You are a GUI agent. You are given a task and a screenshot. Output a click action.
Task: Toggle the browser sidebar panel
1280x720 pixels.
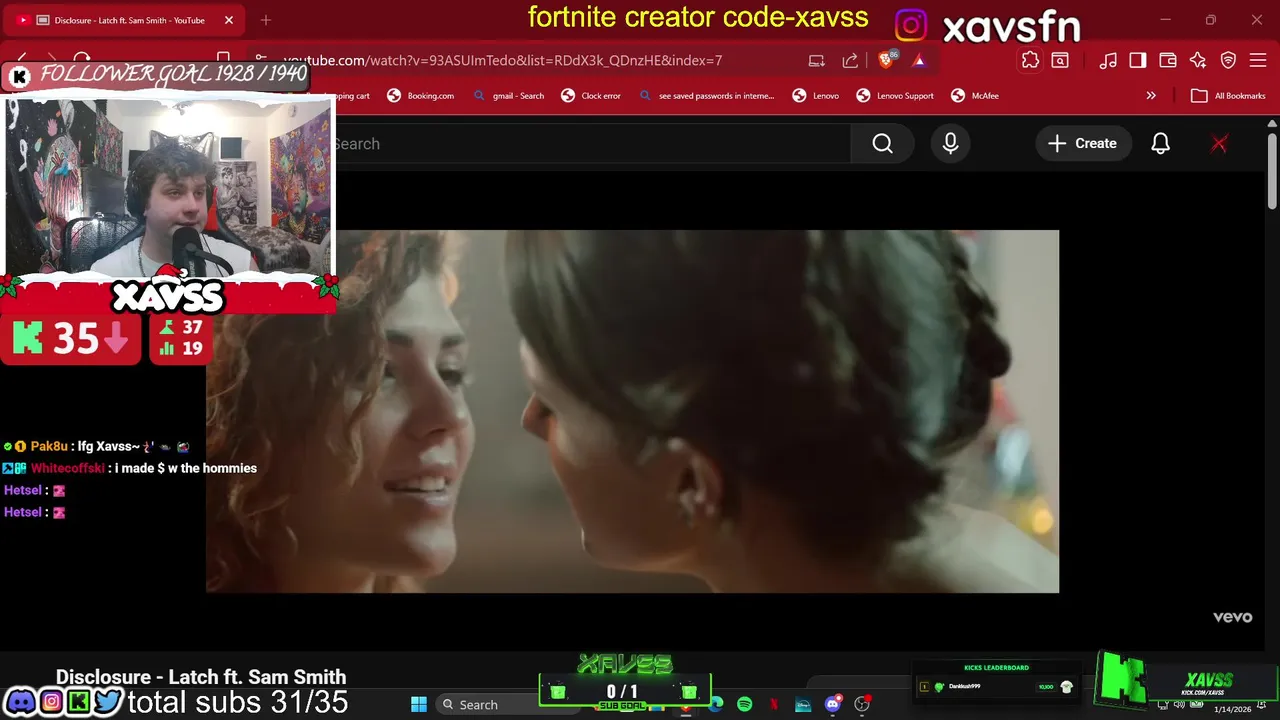tap(1138, 60)
